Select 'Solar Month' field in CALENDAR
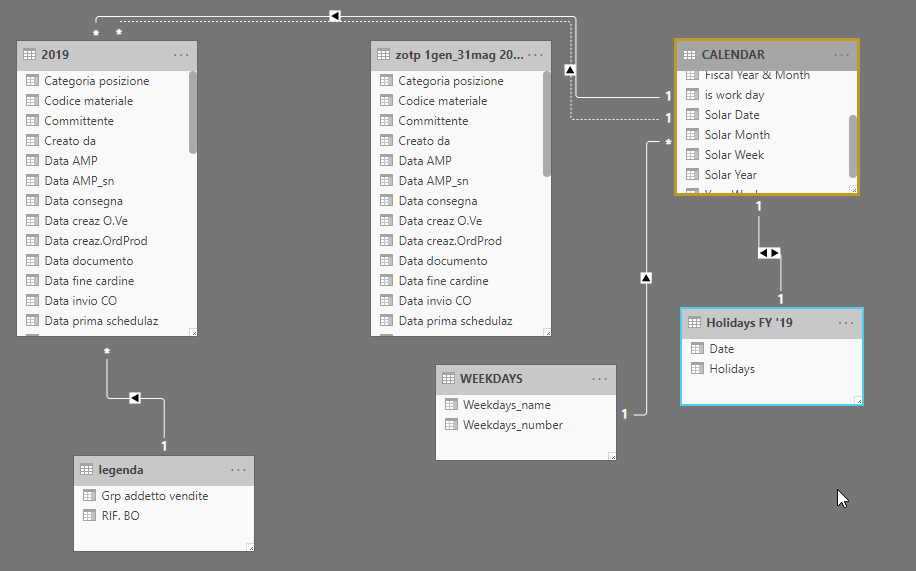This screenshot has width=916, height=571. coord(737,135)
